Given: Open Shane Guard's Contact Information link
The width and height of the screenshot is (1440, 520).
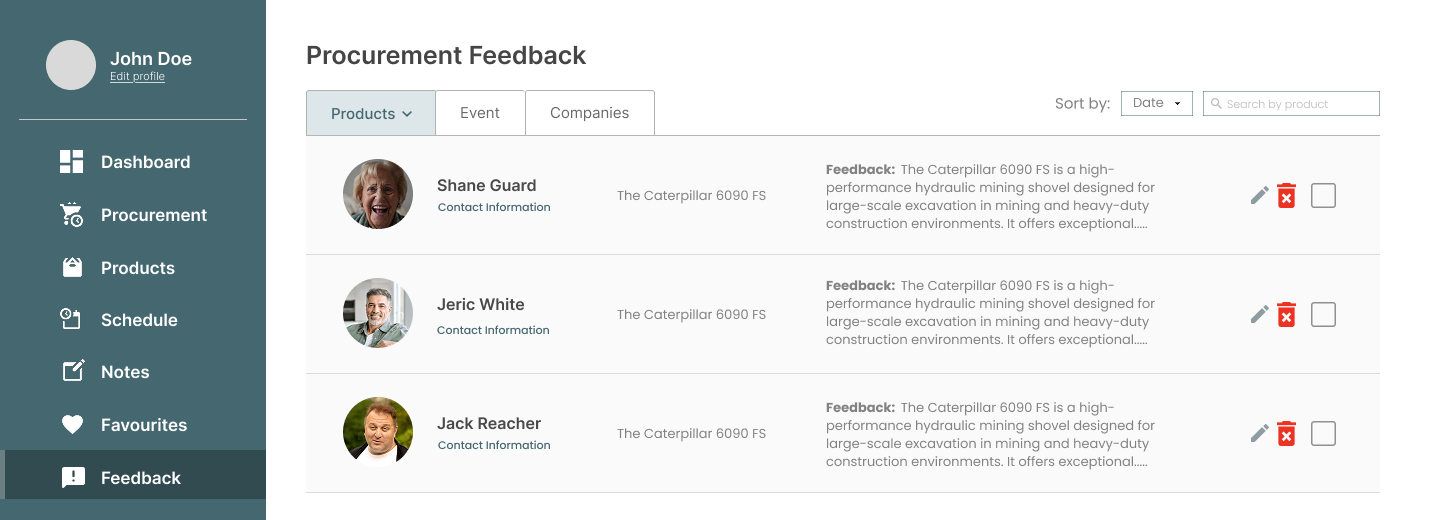Looking at the screenshot, I should tap(494, 207).
